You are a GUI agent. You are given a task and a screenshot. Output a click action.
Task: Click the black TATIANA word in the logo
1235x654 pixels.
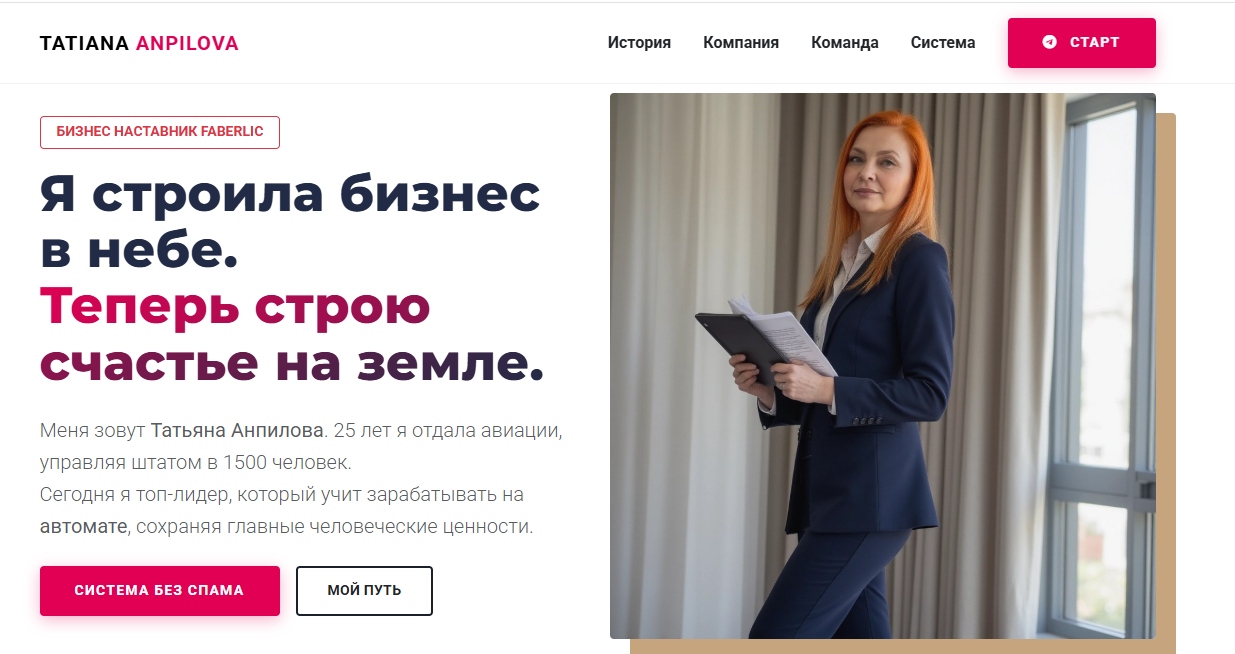(x=85, y=43)
